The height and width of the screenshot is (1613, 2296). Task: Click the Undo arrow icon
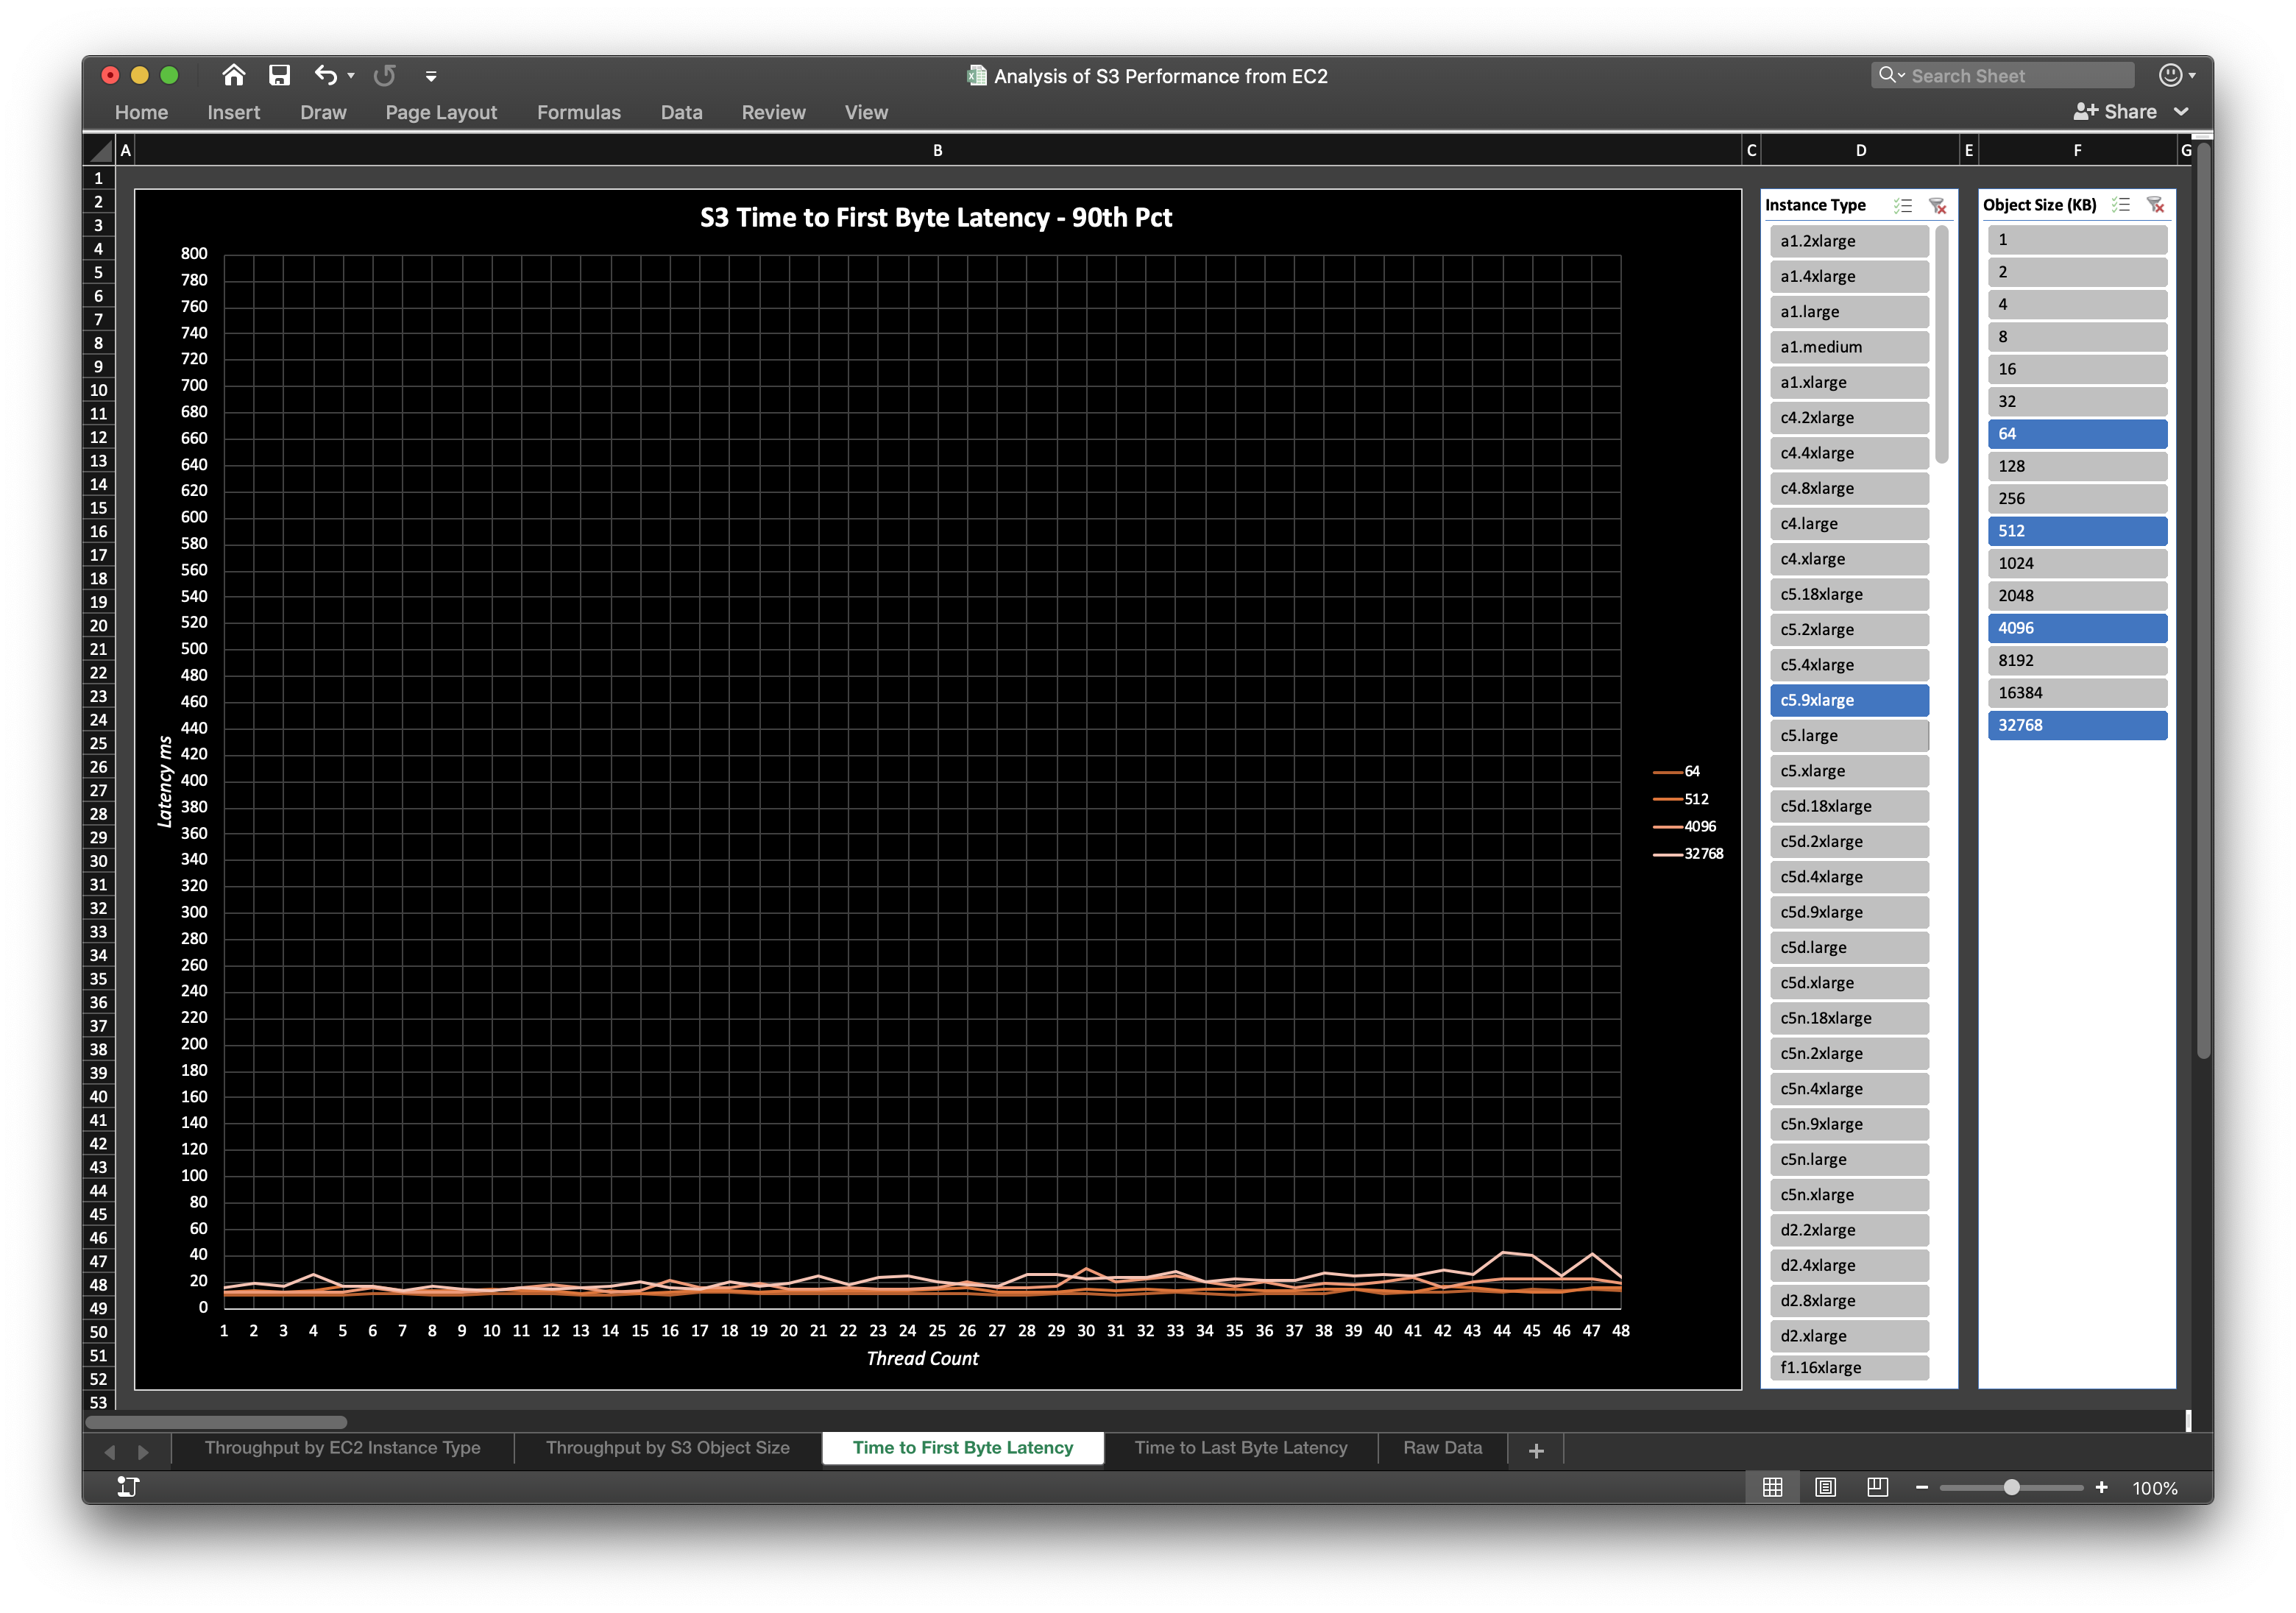pyautogui.click(x=325, y=75)
